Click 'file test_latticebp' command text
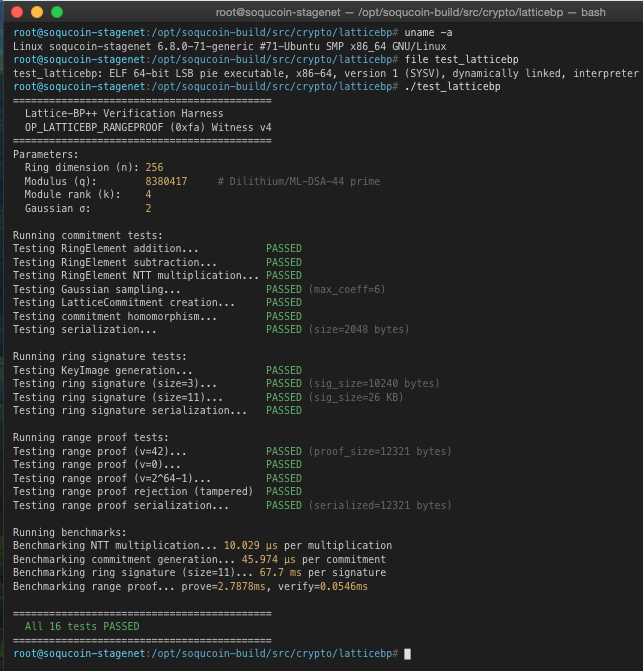 coord(462,59)
